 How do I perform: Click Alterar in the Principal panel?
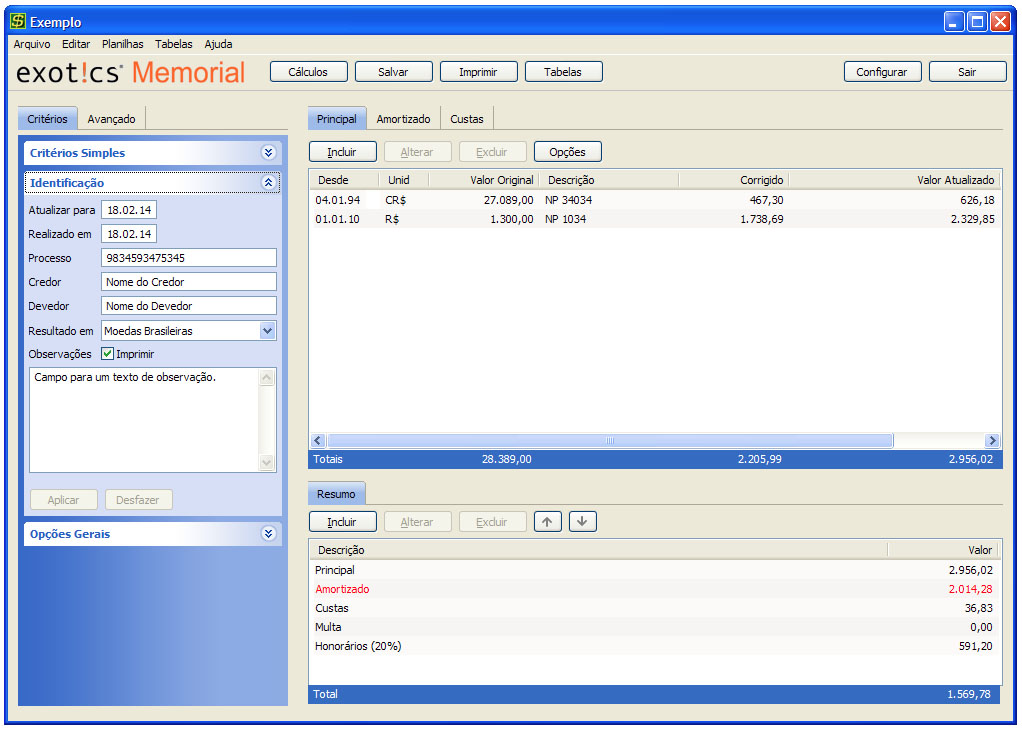[x=417, y=152]
